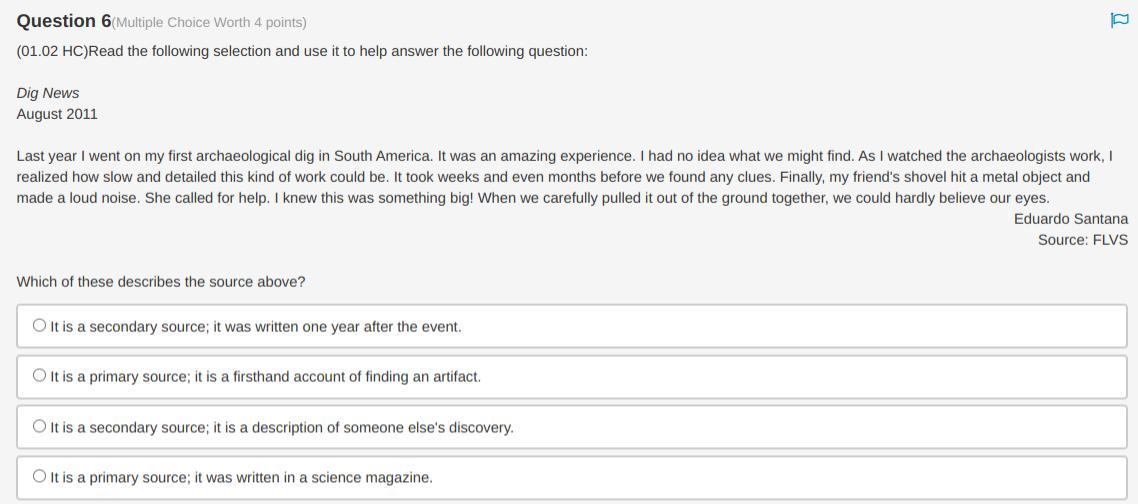Viewport: 1138px width, 504px height.
Task: Click the prompt 'Which of these describes the source above?'
Action: (161, 282)
